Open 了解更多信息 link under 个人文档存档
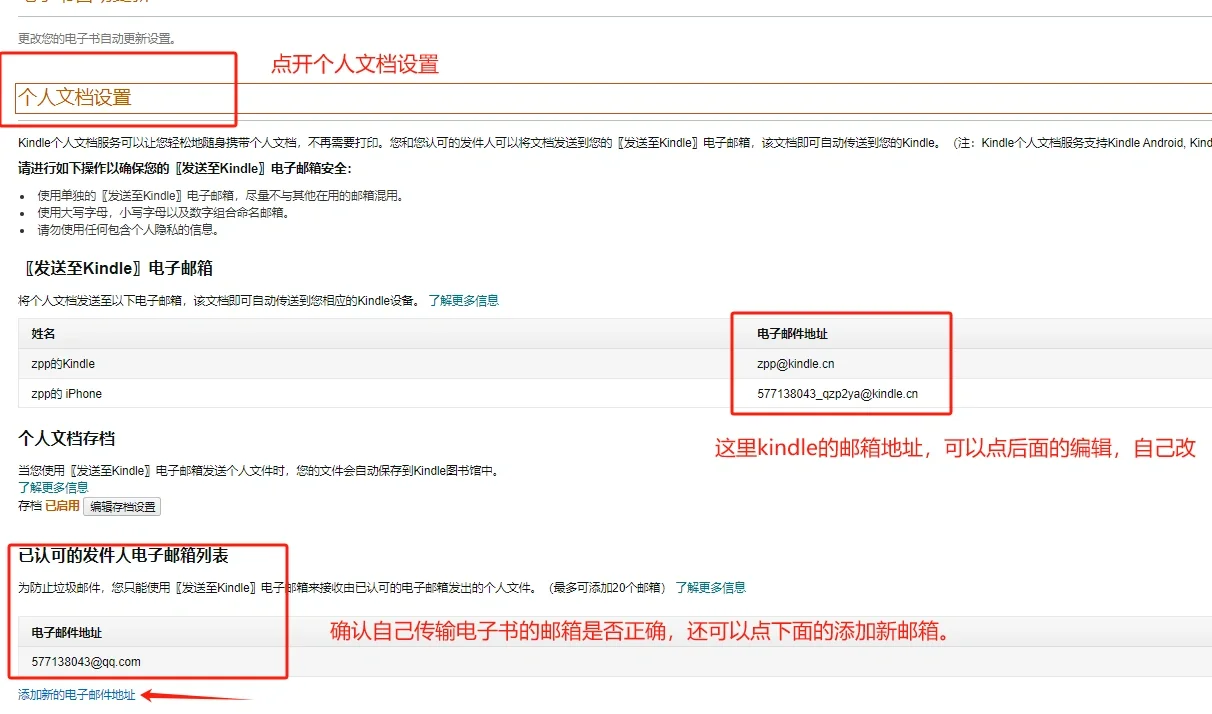Image resolution: width=1212 pixels, height=714 pixels. [53, 487]
